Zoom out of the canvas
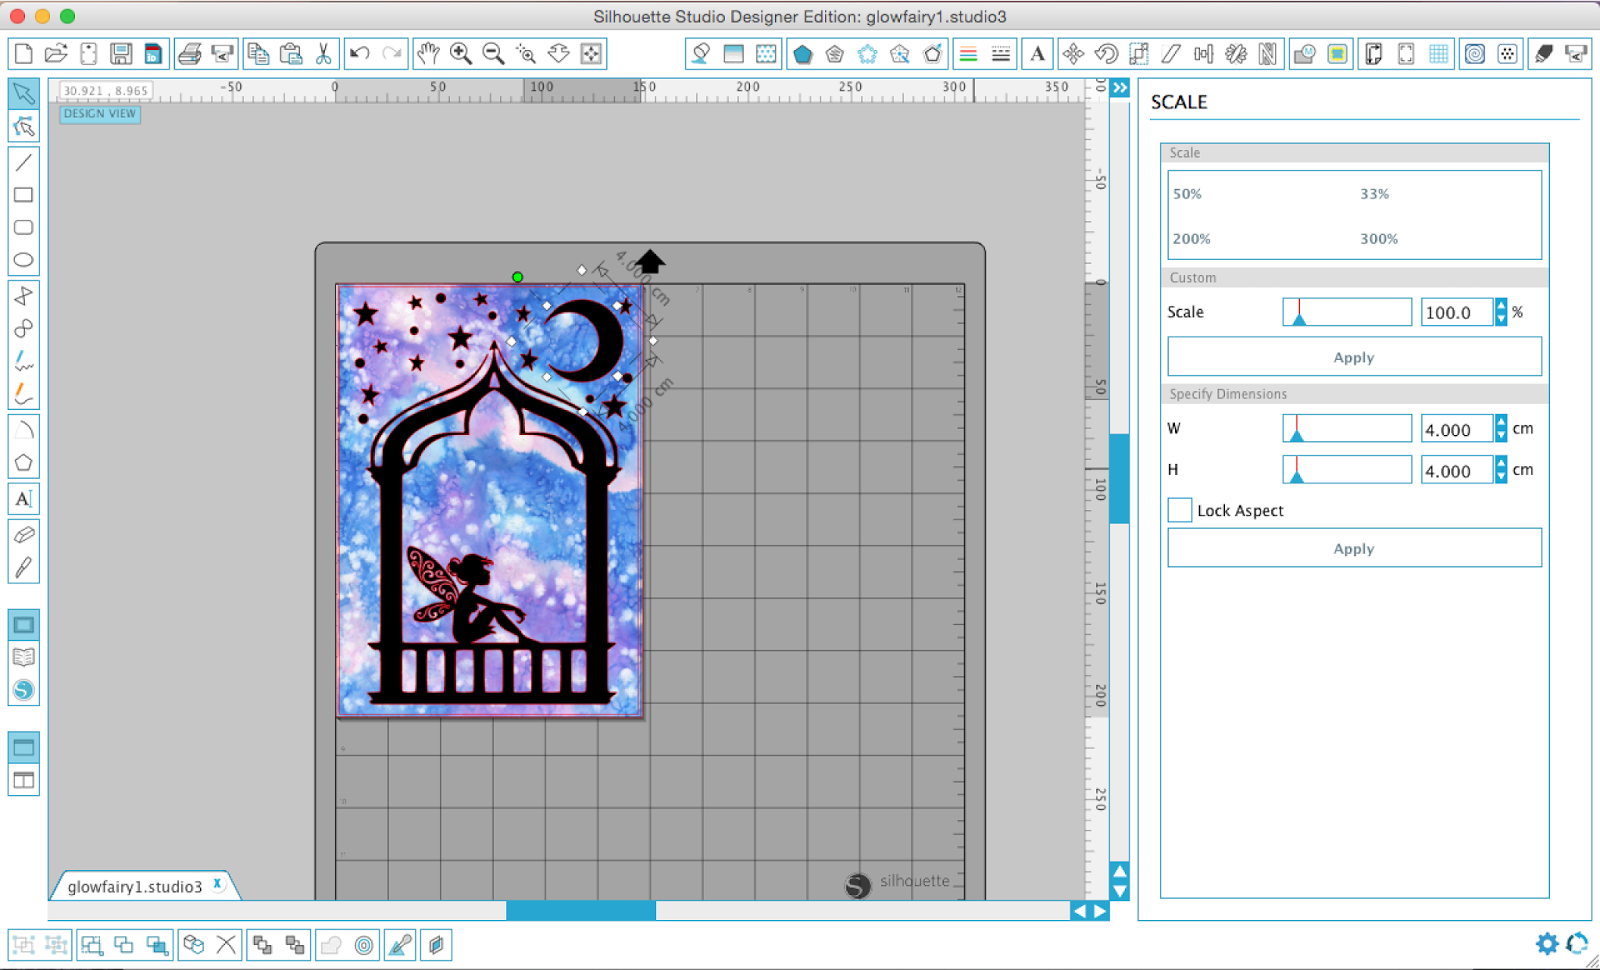 tap(493, 54)
